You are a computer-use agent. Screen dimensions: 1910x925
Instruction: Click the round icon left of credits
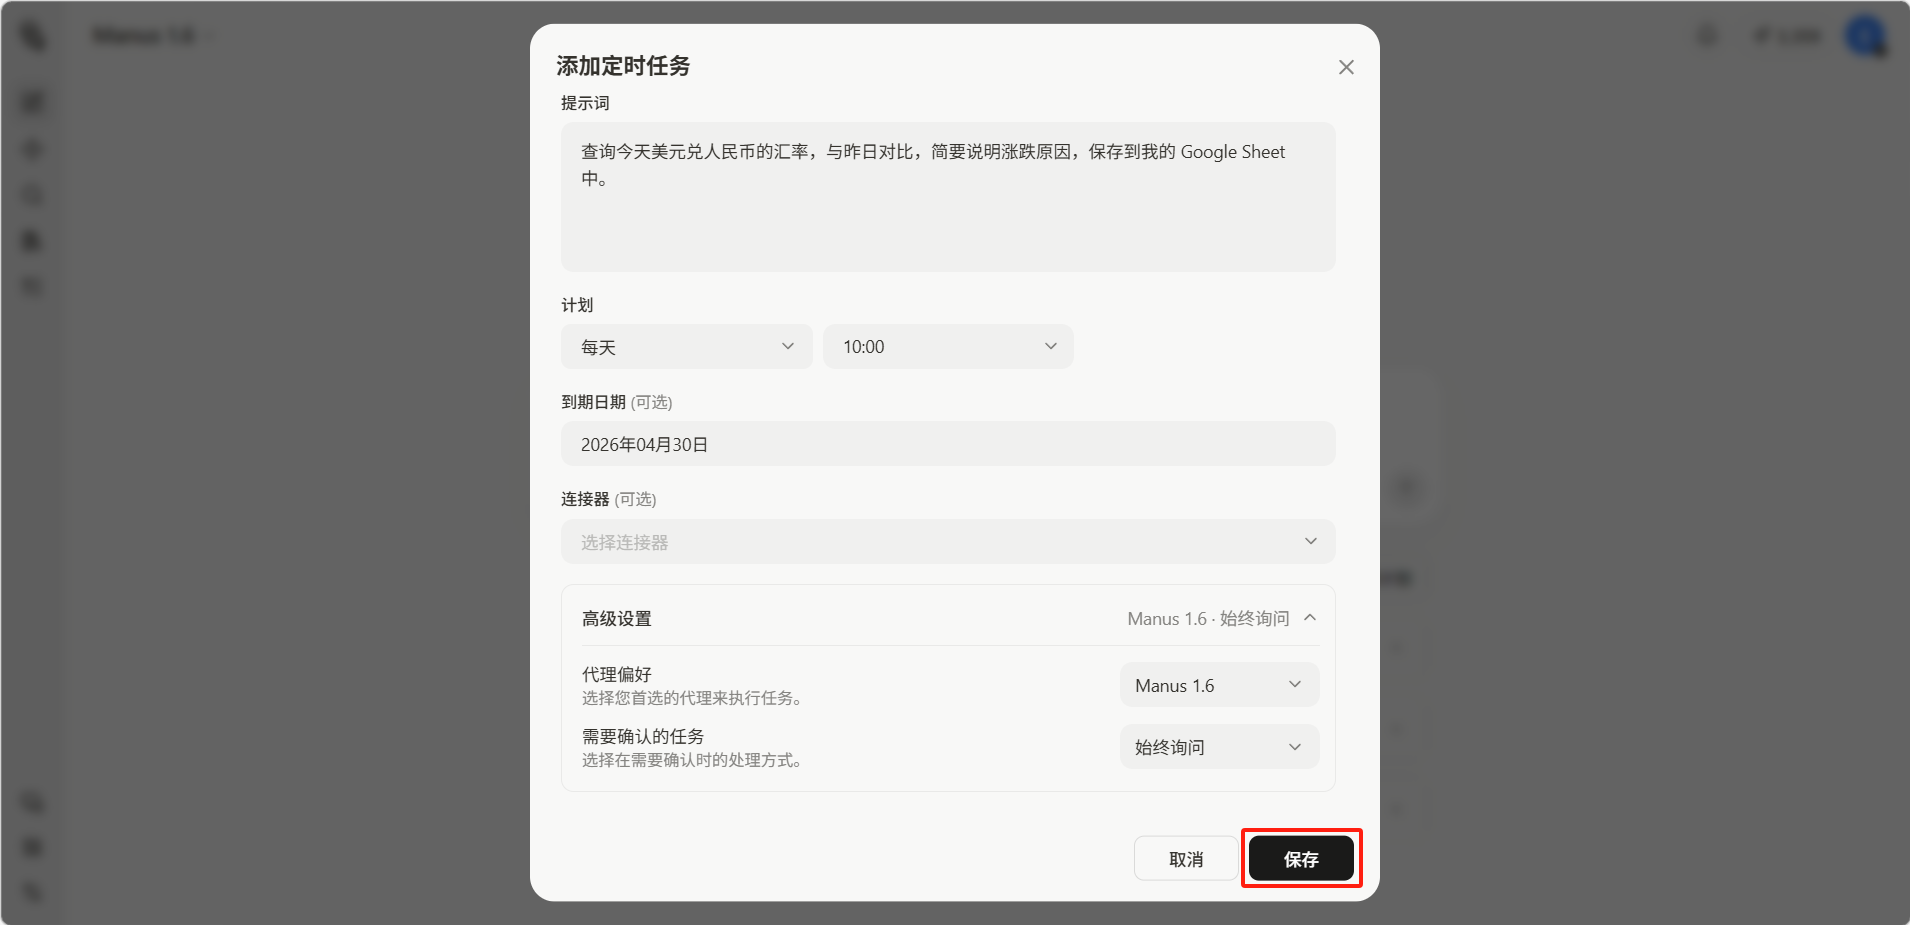1707,36
